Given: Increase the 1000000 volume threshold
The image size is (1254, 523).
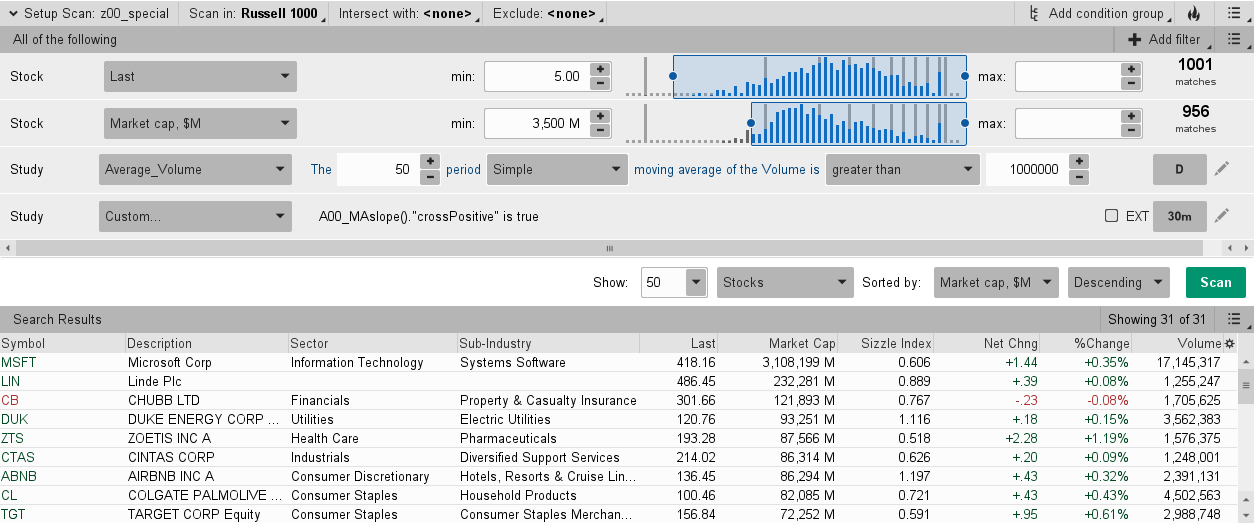Looking at the screenshot, I should coord(1078,162).
